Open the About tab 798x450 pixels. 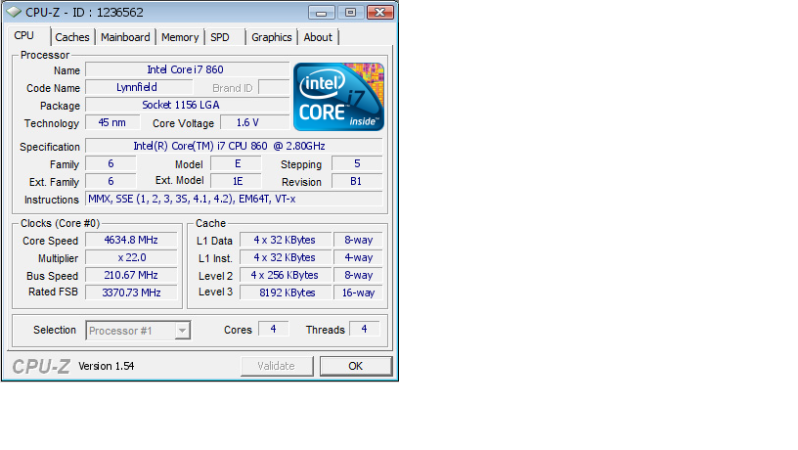318,37
